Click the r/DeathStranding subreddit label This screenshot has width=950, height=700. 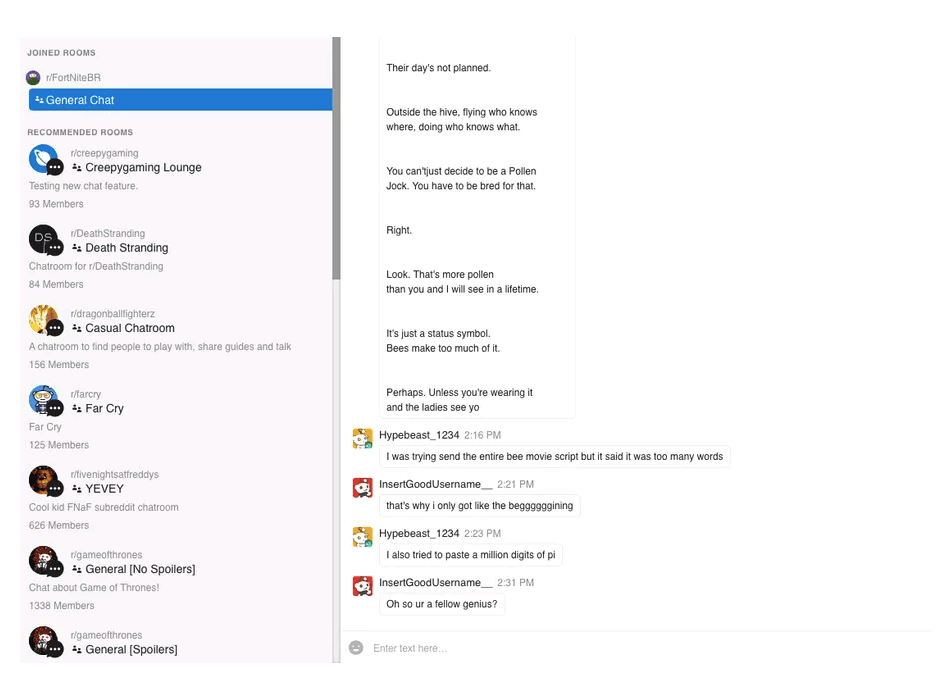tap(108, 233)
